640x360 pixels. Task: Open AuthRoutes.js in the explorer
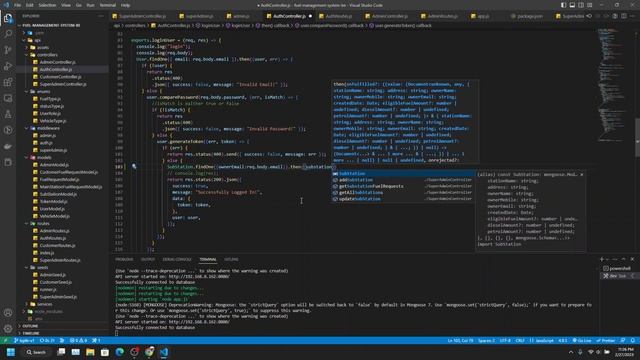53,238
